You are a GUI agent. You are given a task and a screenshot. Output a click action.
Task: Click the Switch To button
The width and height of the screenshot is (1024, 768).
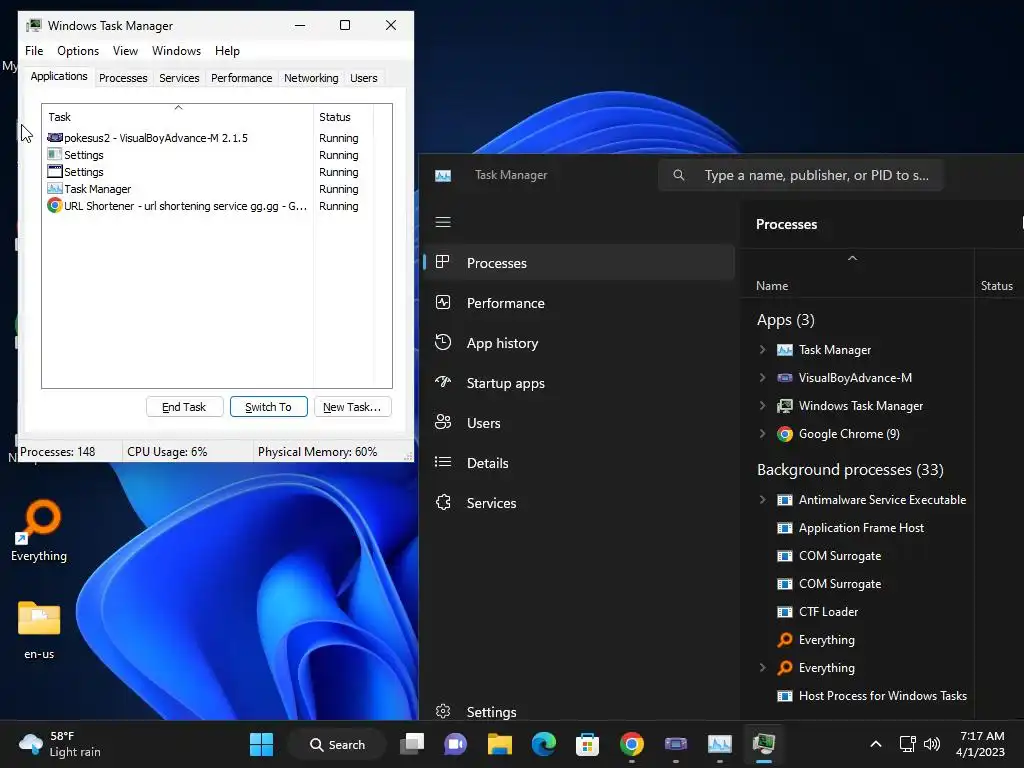[x=268, y=407]
